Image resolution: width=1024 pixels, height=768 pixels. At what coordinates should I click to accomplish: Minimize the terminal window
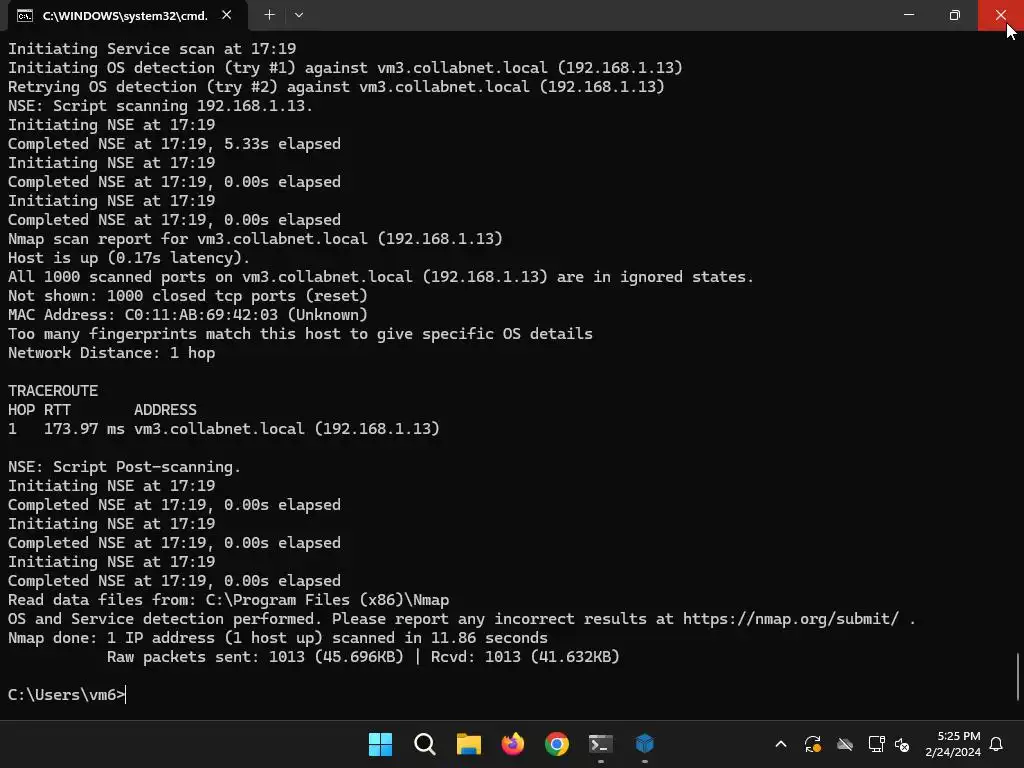click(x=908, y=15)
